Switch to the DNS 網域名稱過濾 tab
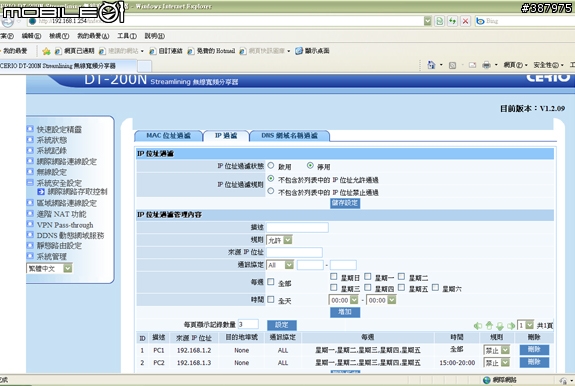575x386 pixels. pos(289,136)
